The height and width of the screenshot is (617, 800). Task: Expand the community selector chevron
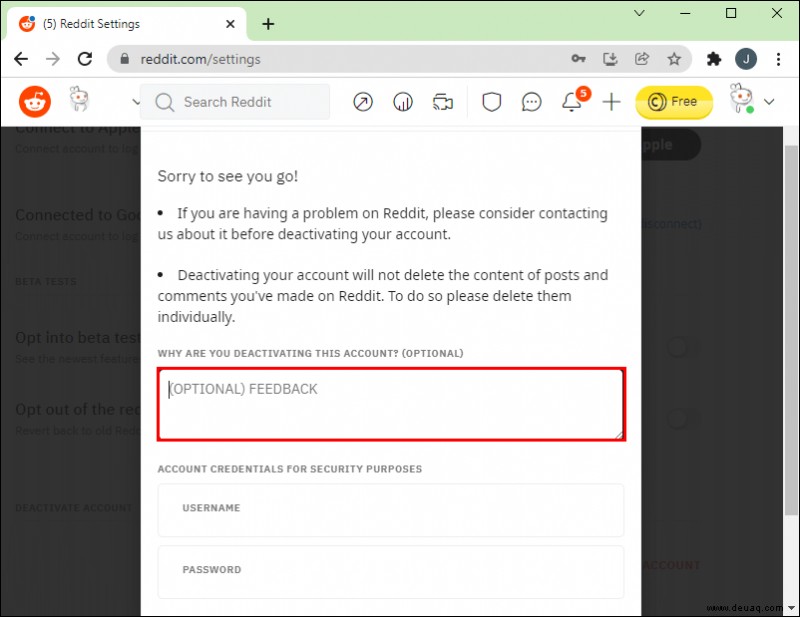click(136, 102)
